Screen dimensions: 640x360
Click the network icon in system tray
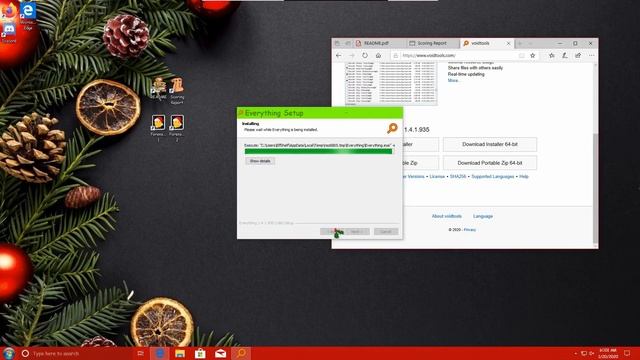[584, 353]
